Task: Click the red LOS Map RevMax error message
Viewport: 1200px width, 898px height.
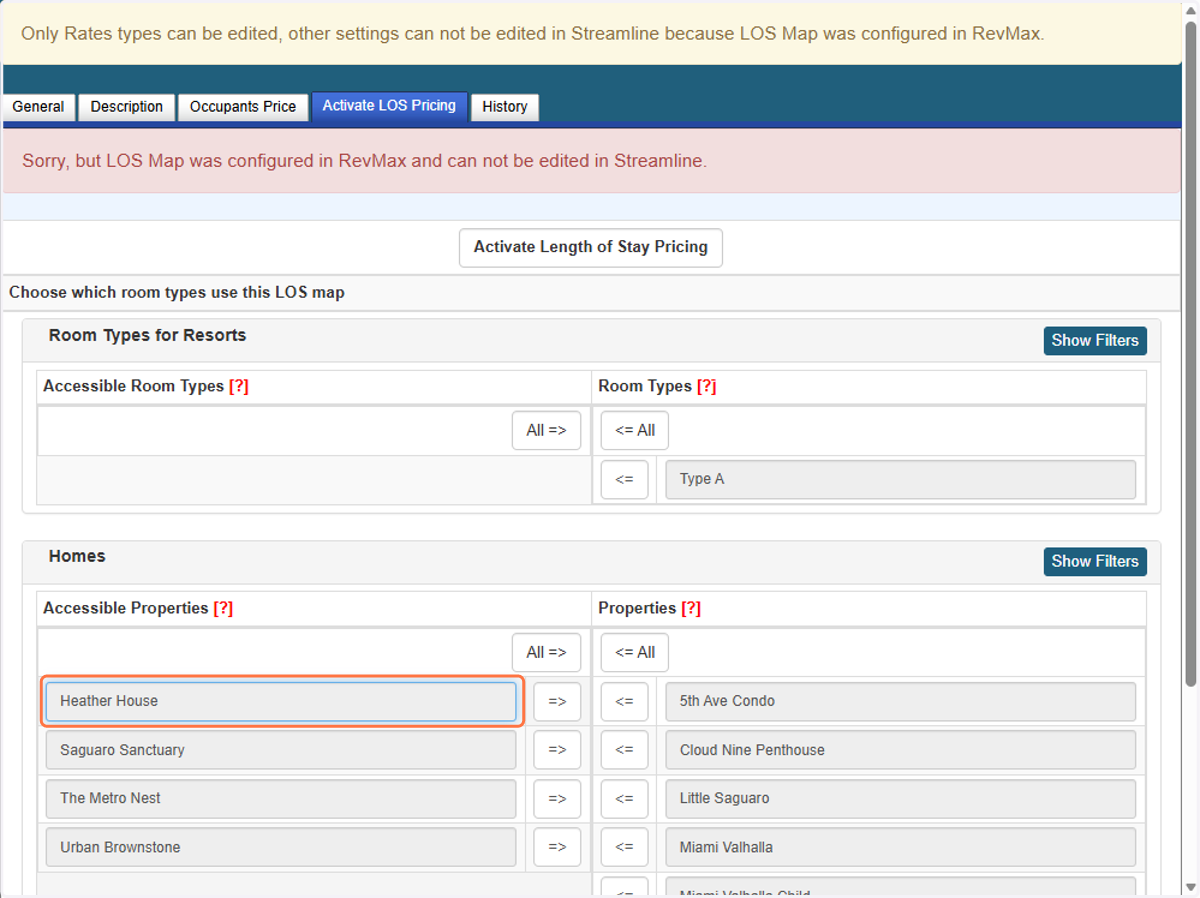Action: click(x=364, y=160)
